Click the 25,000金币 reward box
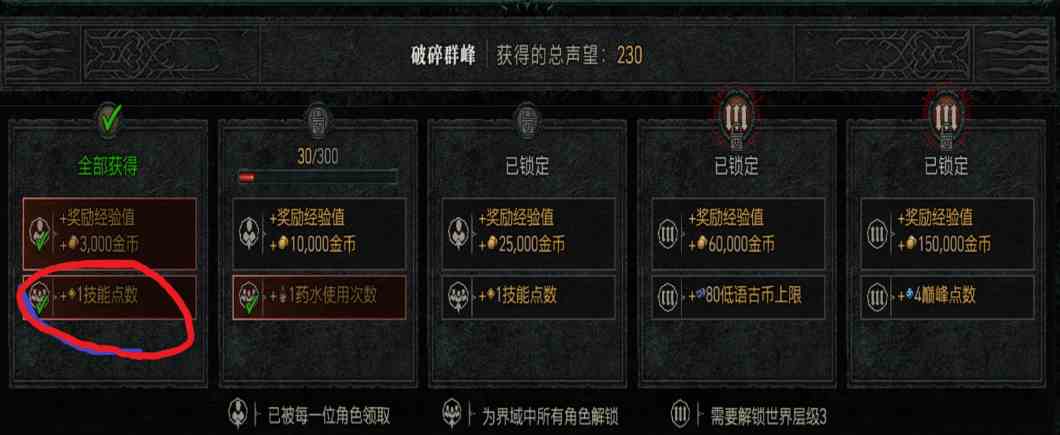1060x435 pixels. [x=529, y=234]
